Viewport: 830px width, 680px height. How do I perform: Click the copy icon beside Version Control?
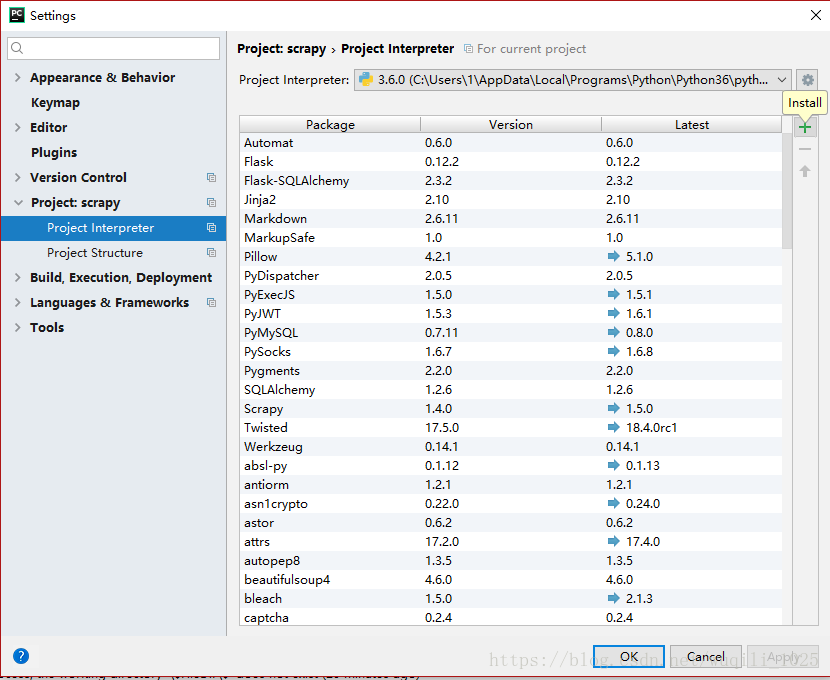click(x=211, y=177)
